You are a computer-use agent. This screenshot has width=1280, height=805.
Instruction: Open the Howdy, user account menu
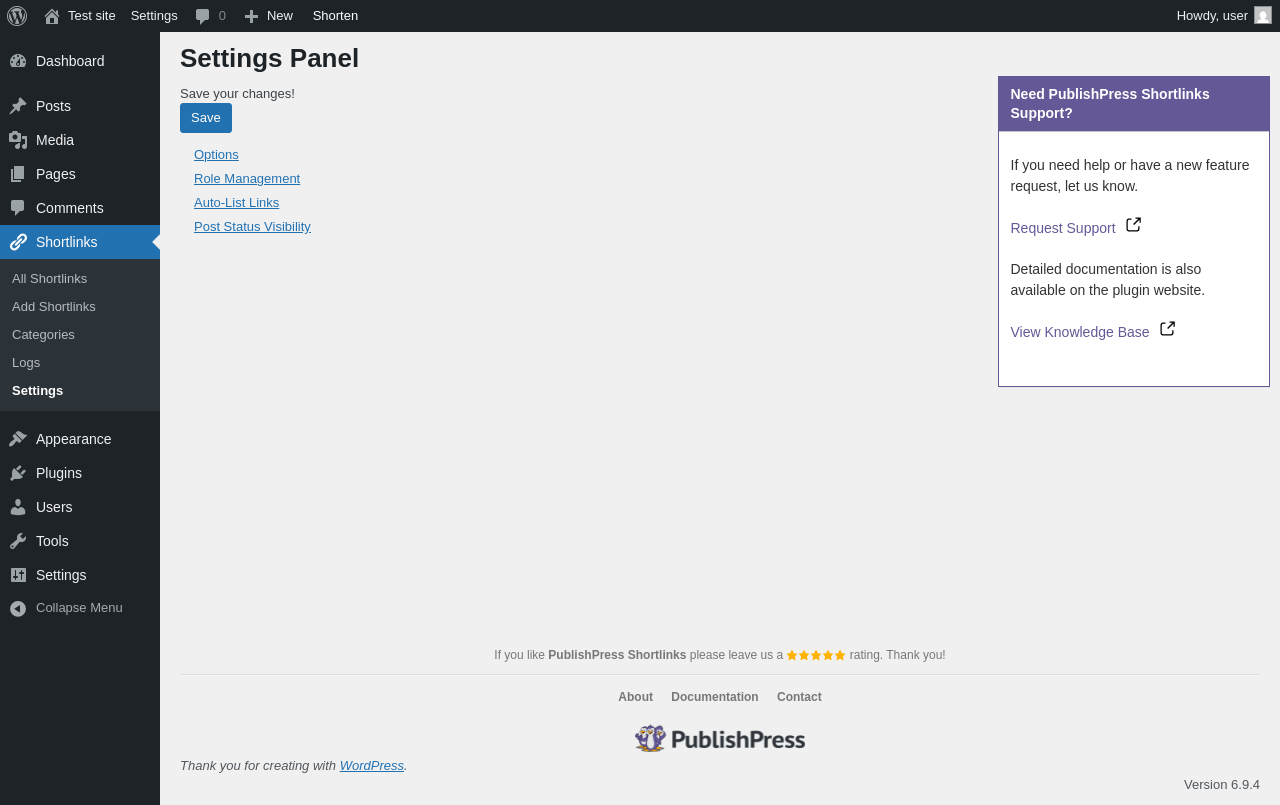[x=1211, y=16]
